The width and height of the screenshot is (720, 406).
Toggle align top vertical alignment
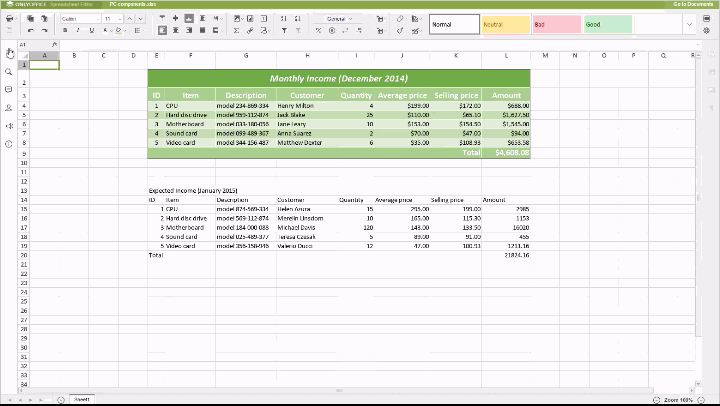(x=162, y=19)
